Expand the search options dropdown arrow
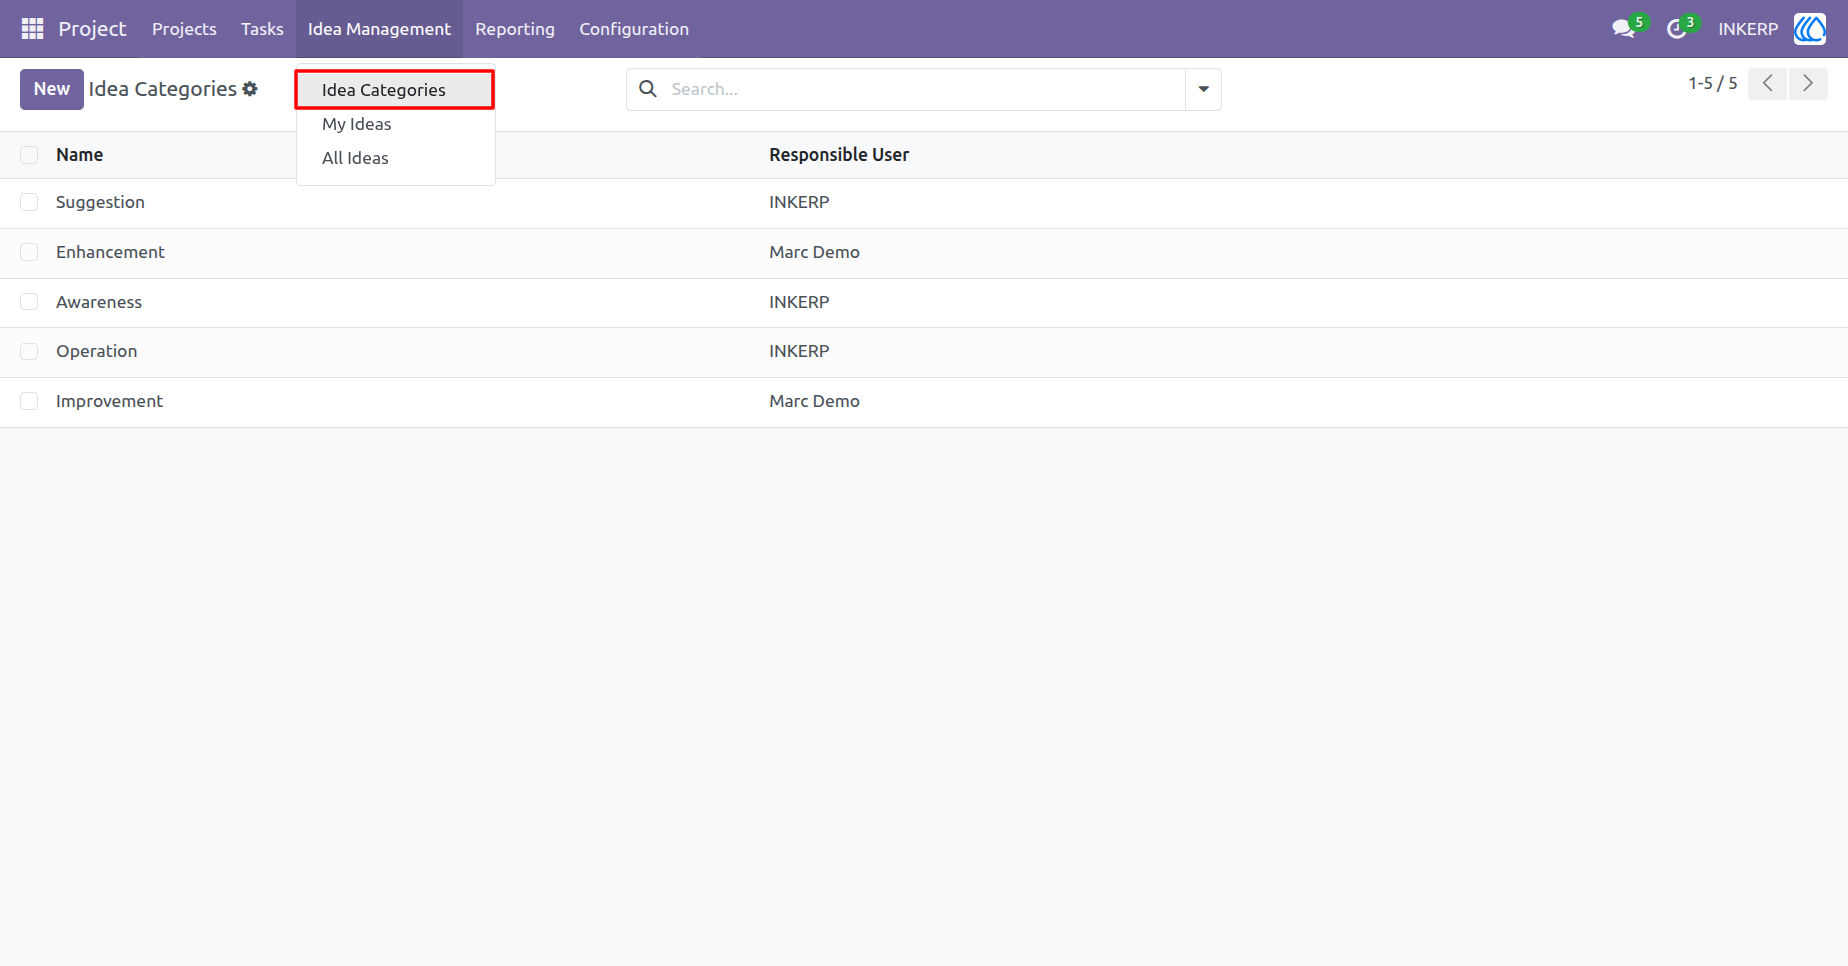Screen dimensions: 1848x966 point(1204,89)
